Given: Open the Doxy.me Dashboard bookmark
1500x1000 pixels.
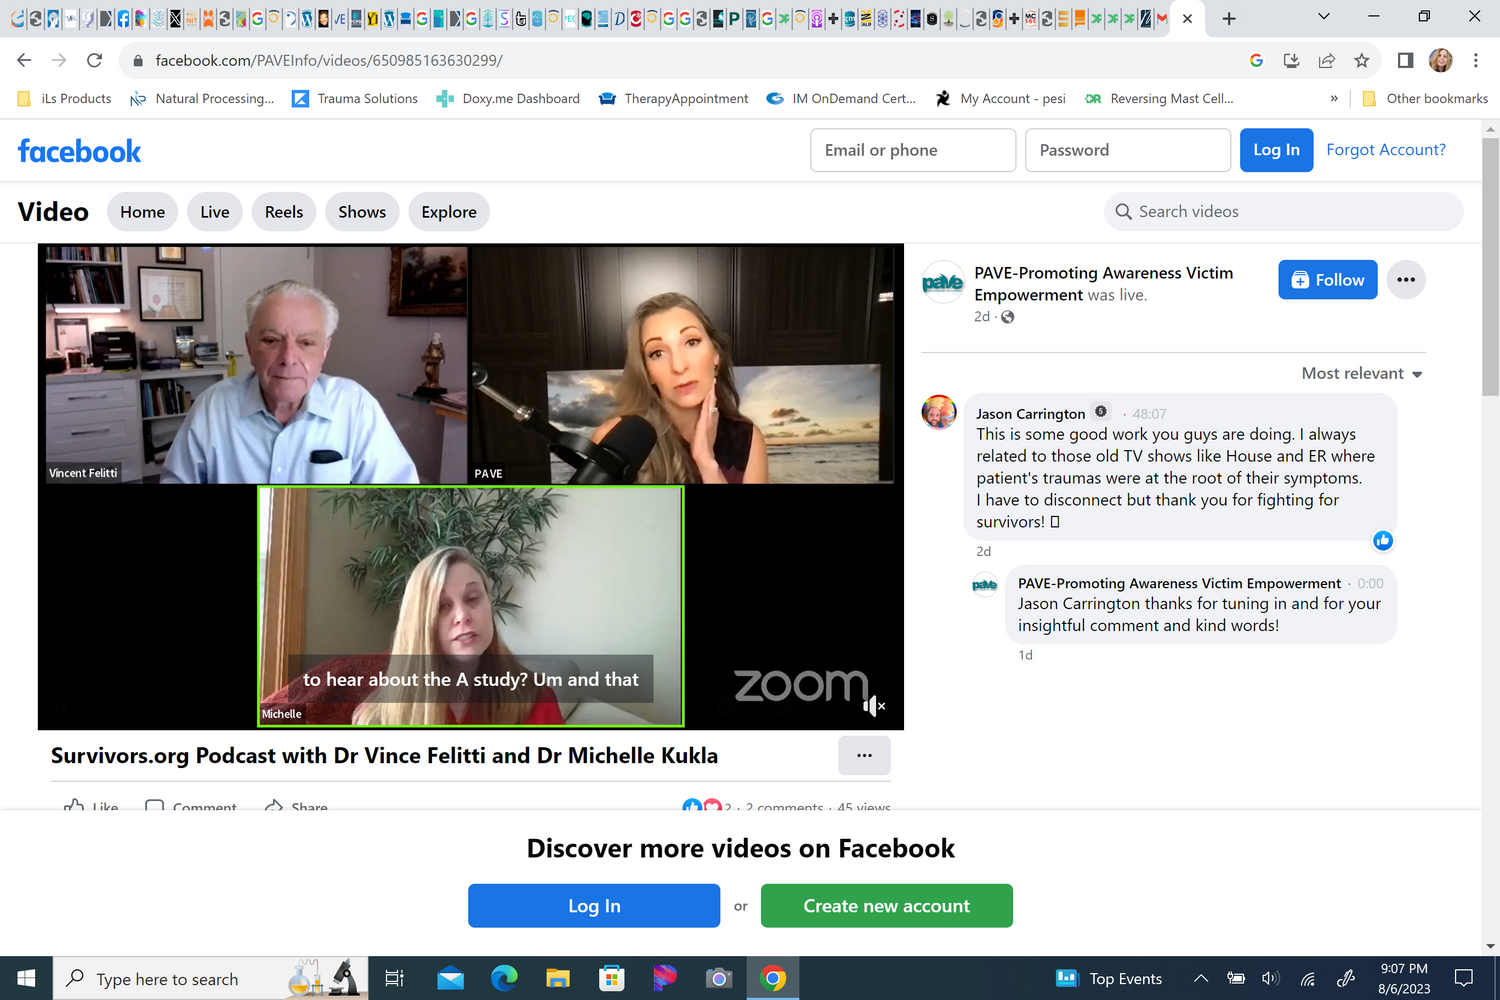Looking at the screenshot, I should (x=508, y=99).
